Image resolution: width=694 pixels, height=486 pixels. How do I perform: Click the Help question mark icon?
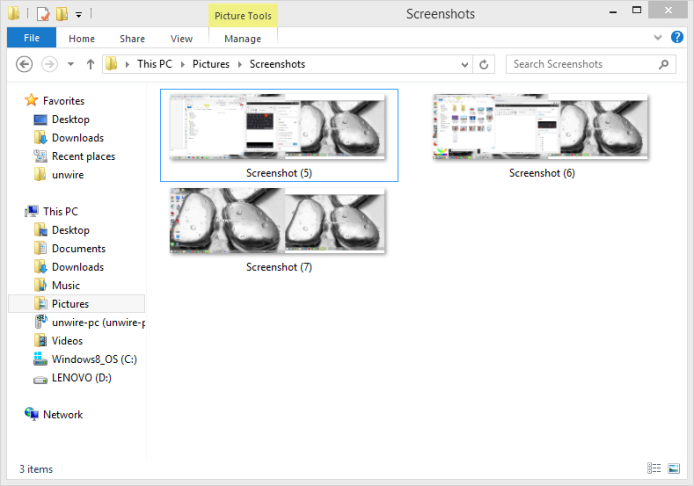677,38
